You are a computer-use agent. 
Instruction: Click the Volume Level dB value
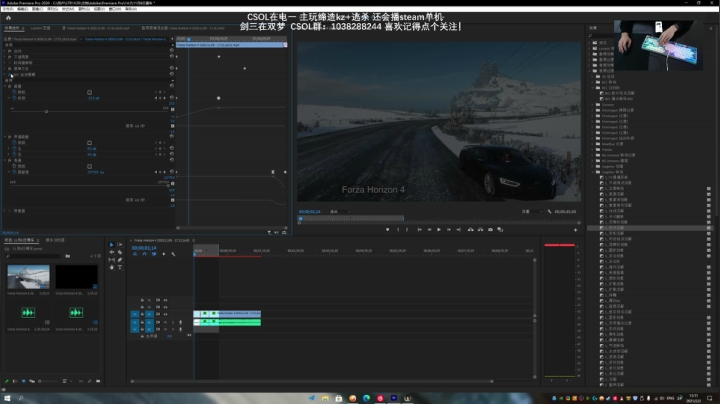pos(93,98)
